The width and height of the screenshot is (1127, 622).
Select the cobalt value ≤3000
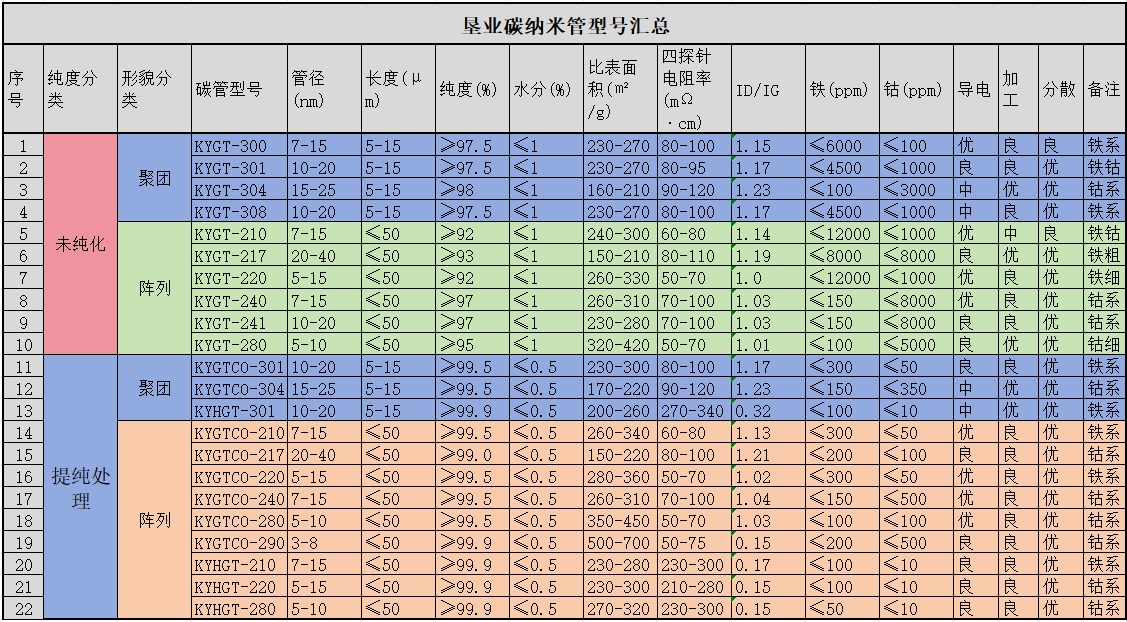click(916, 190)
